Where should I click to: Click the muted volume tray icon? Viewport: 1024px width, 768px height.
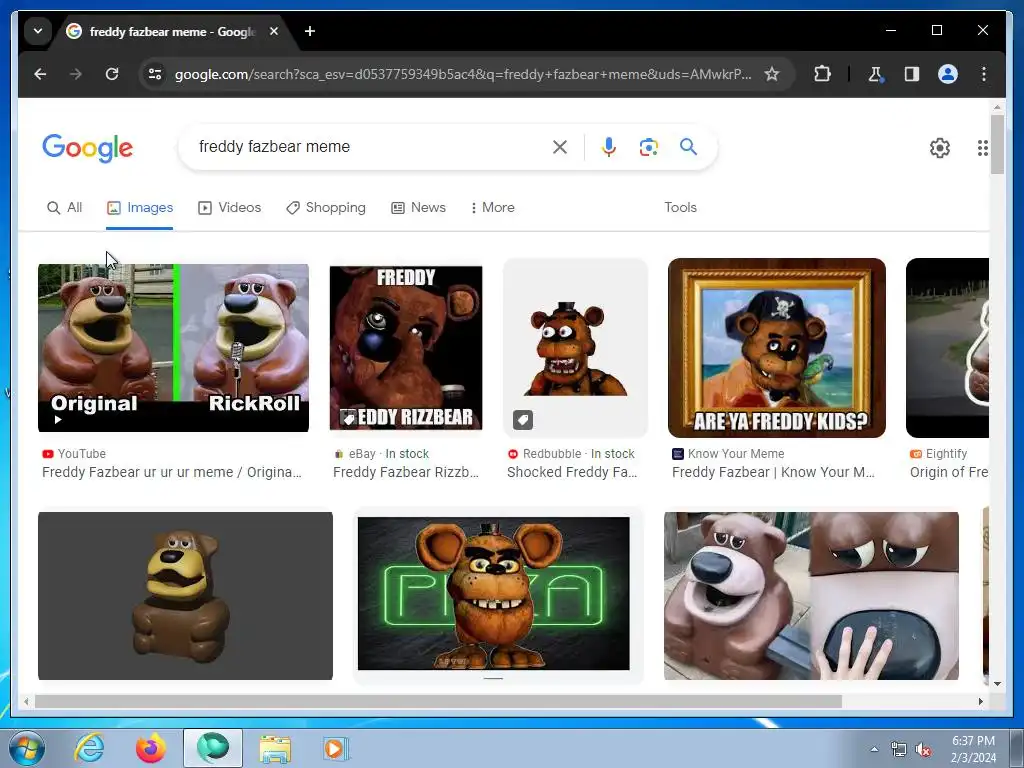[923, 750]
